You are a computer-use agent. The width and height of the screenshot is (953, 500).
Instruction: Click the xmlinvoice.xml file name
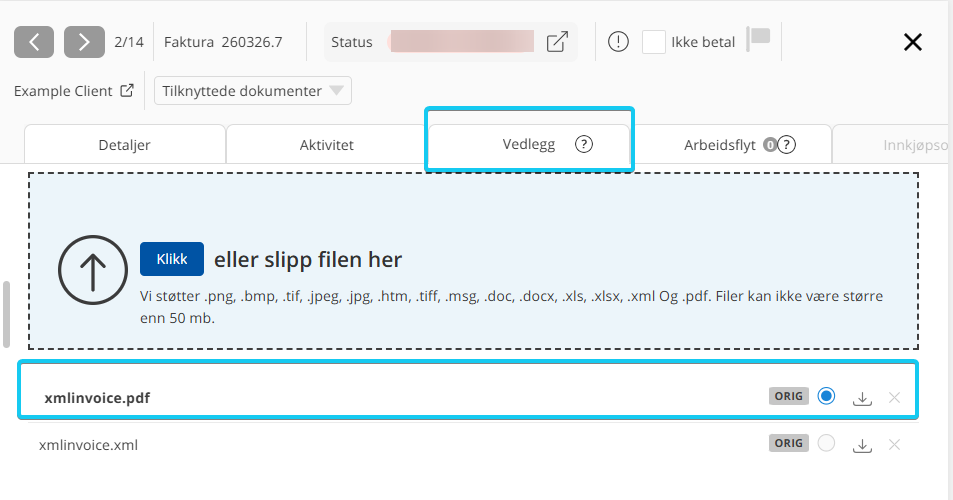click(x=89, y=445)
